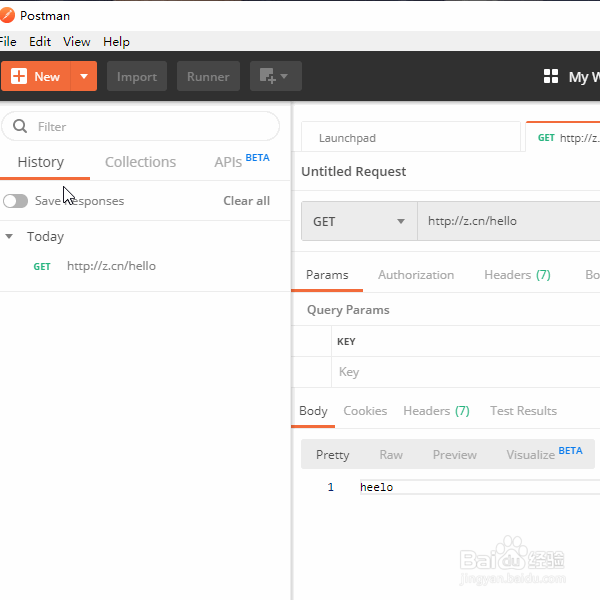Select the Test Results tab
Screen dimensions: 600x600
523,411
